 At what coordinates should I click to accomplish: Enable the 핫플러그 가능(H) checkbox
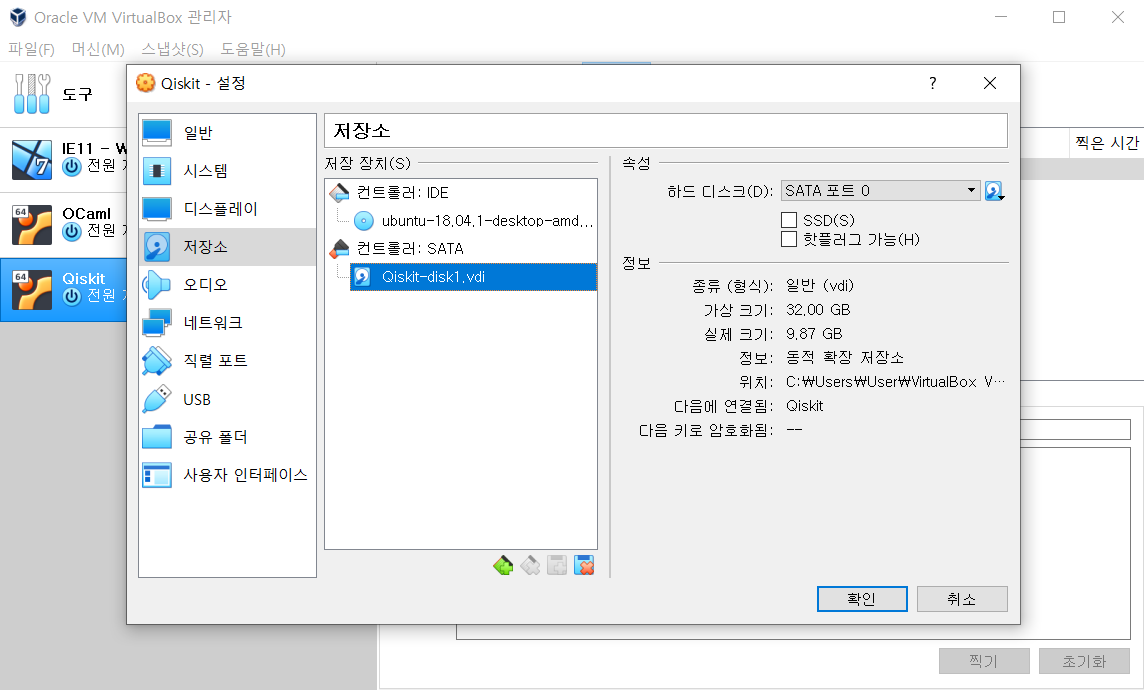click(789, 239)
